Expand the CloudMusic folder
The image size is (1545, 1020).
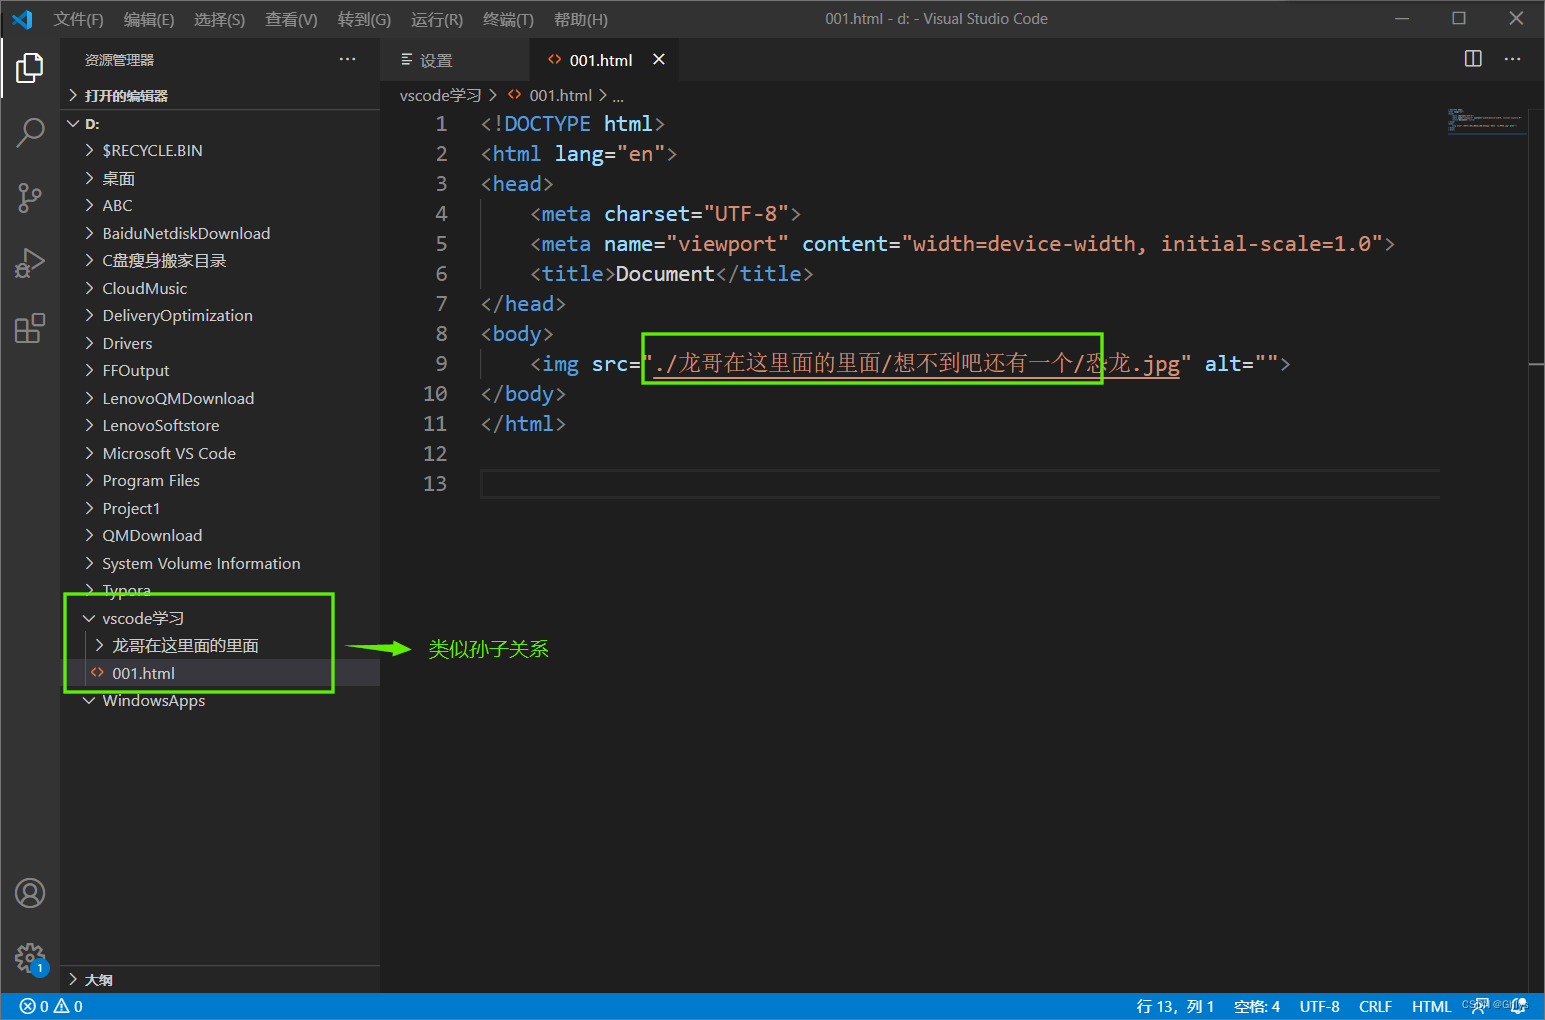(220, 288)
